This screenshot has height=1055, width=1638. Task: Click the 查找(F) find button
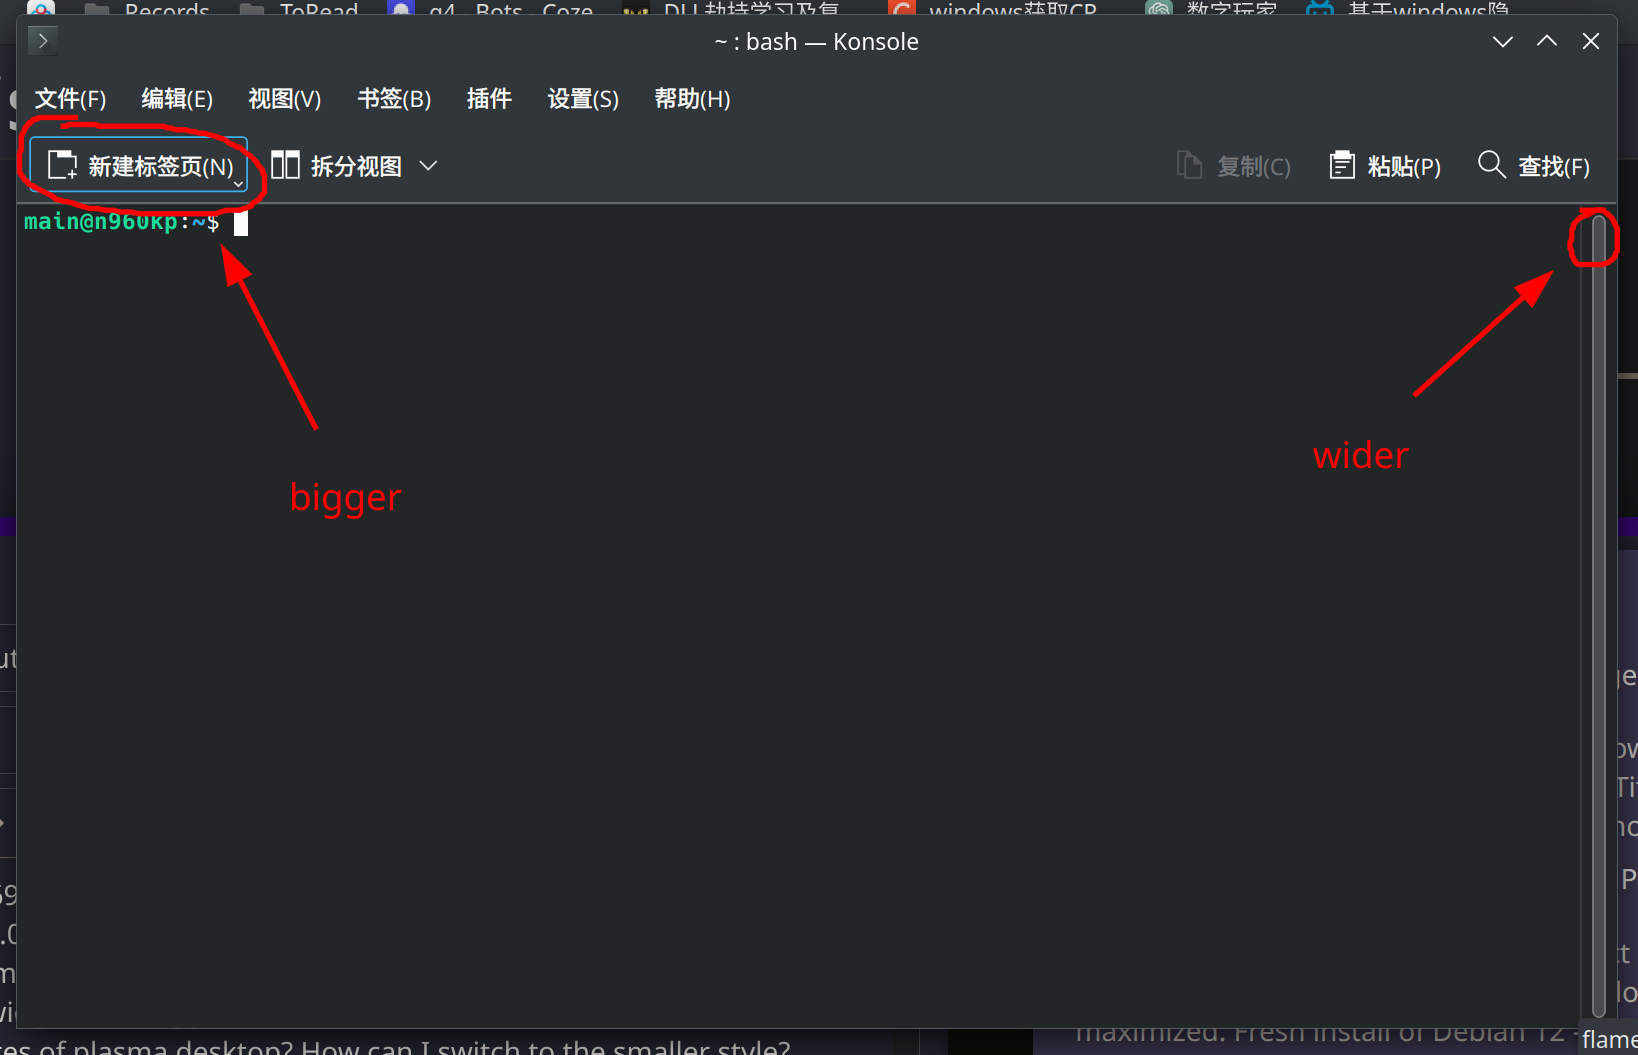click(1534, 165)
